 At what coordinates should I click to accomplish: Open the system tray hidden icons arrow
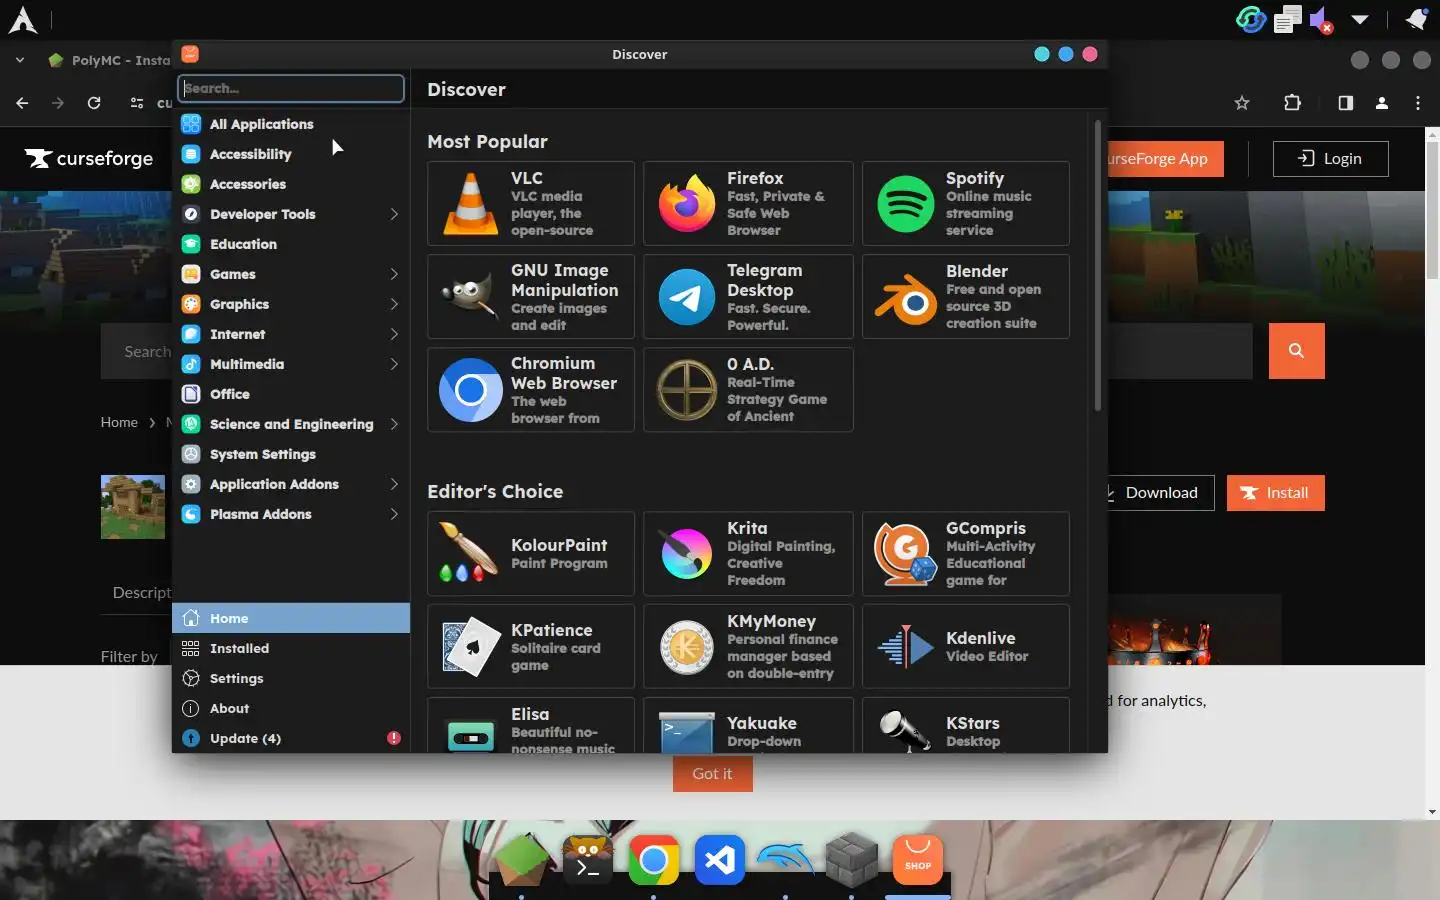click(1360, 19)
